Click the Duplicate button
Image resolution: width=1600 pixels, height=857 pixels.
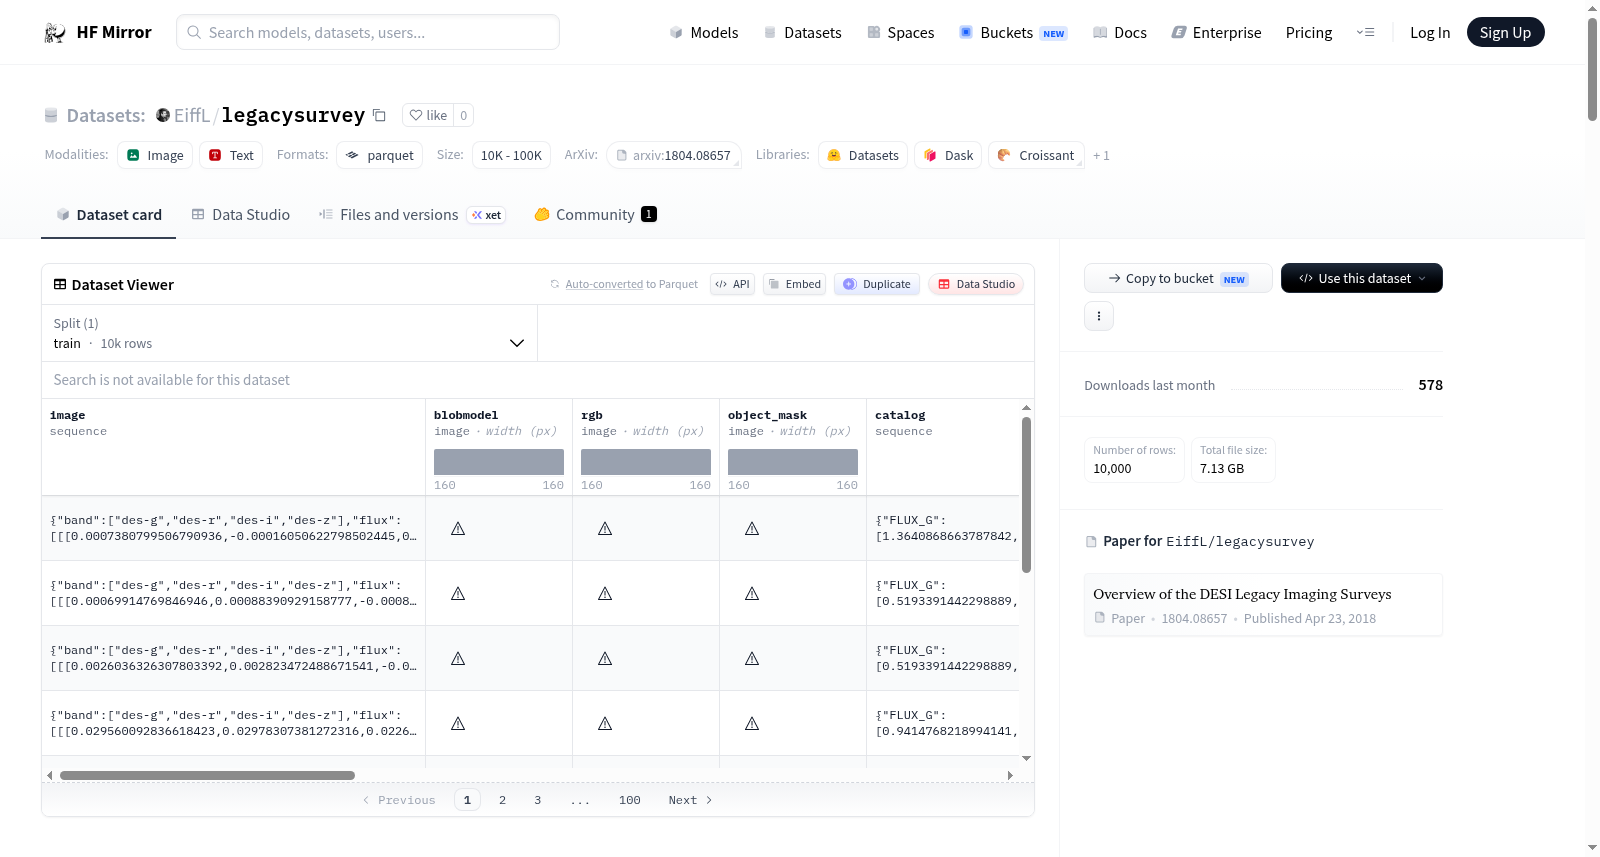877,284
